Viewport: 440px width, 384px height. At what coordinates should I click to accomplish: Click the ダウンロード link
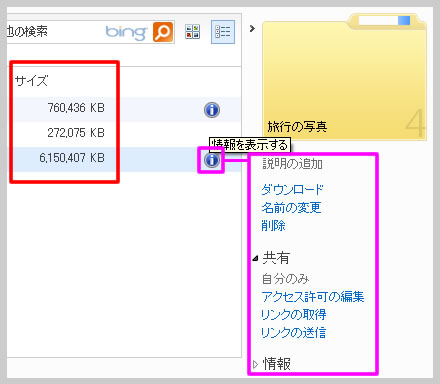click(292, 189)
